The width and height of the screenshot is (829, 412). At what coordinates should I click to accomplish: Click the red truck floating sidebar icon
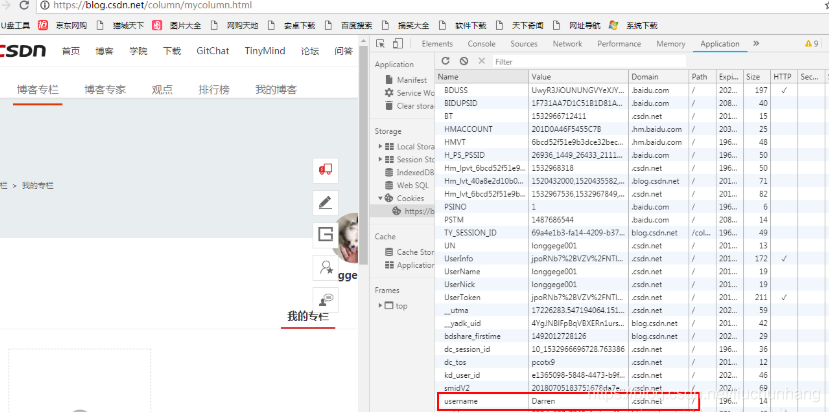click(325, 170)
